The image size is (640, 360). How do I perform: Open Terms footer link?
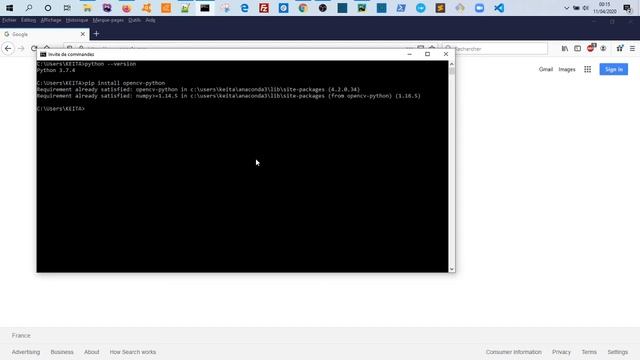click(x=589, y=352)
